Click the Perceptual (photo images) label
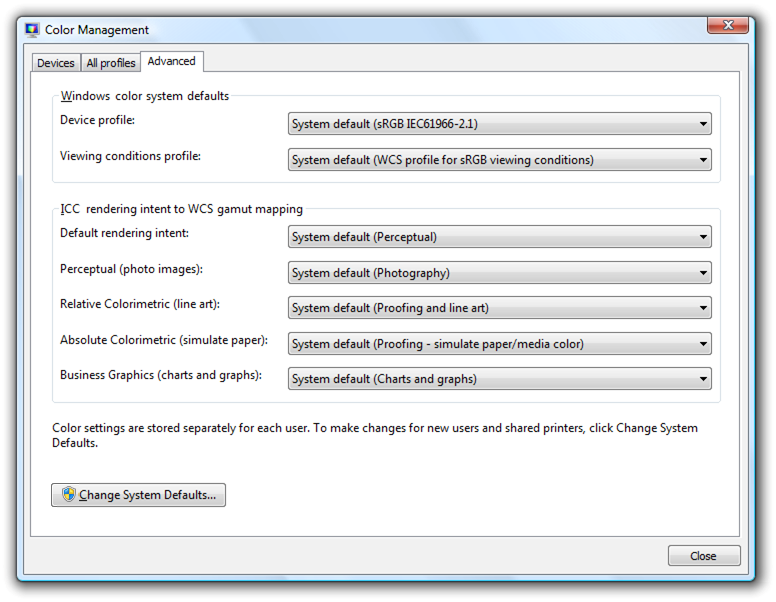The height and width of the screenshot is (602, 776). point(132,269)
